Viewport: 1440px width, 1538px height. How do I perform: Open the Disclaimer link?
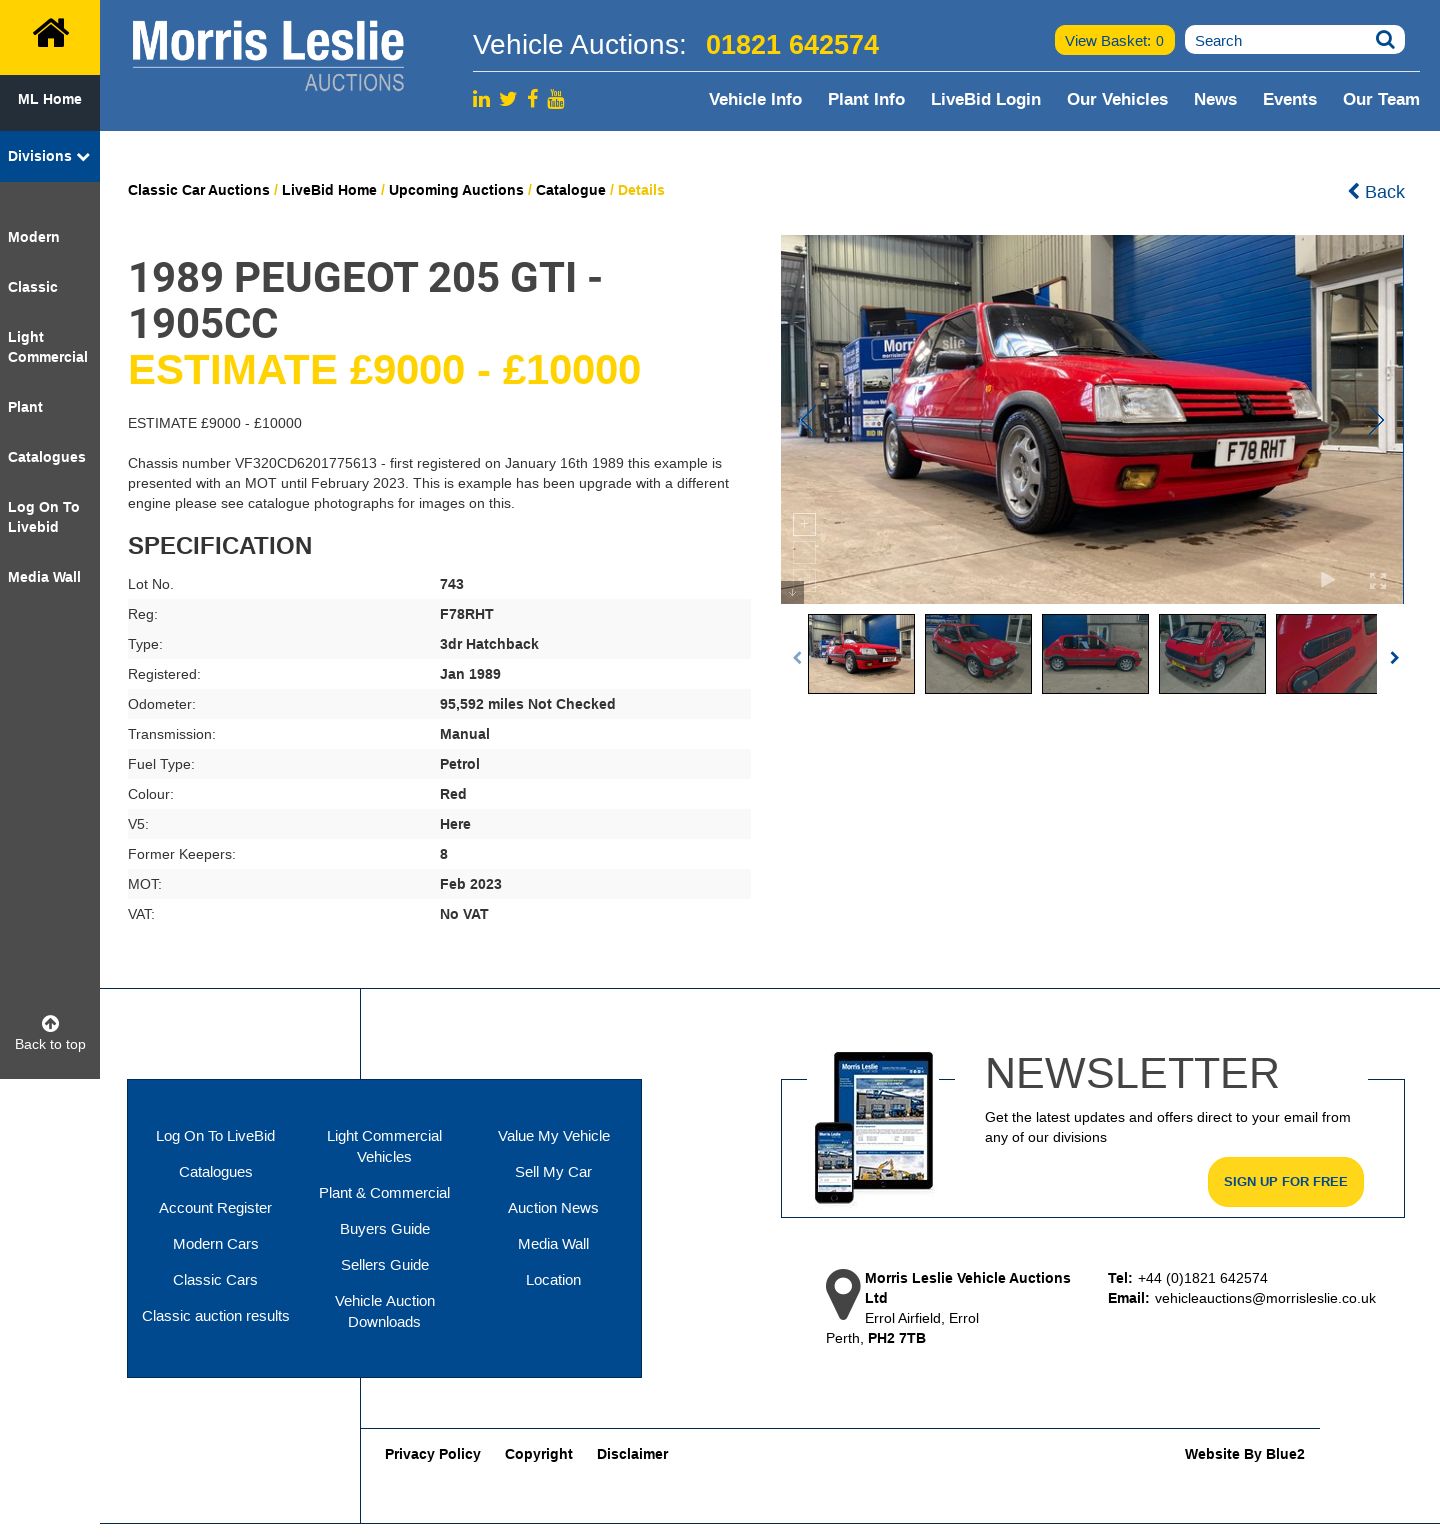click(633, 1454)
